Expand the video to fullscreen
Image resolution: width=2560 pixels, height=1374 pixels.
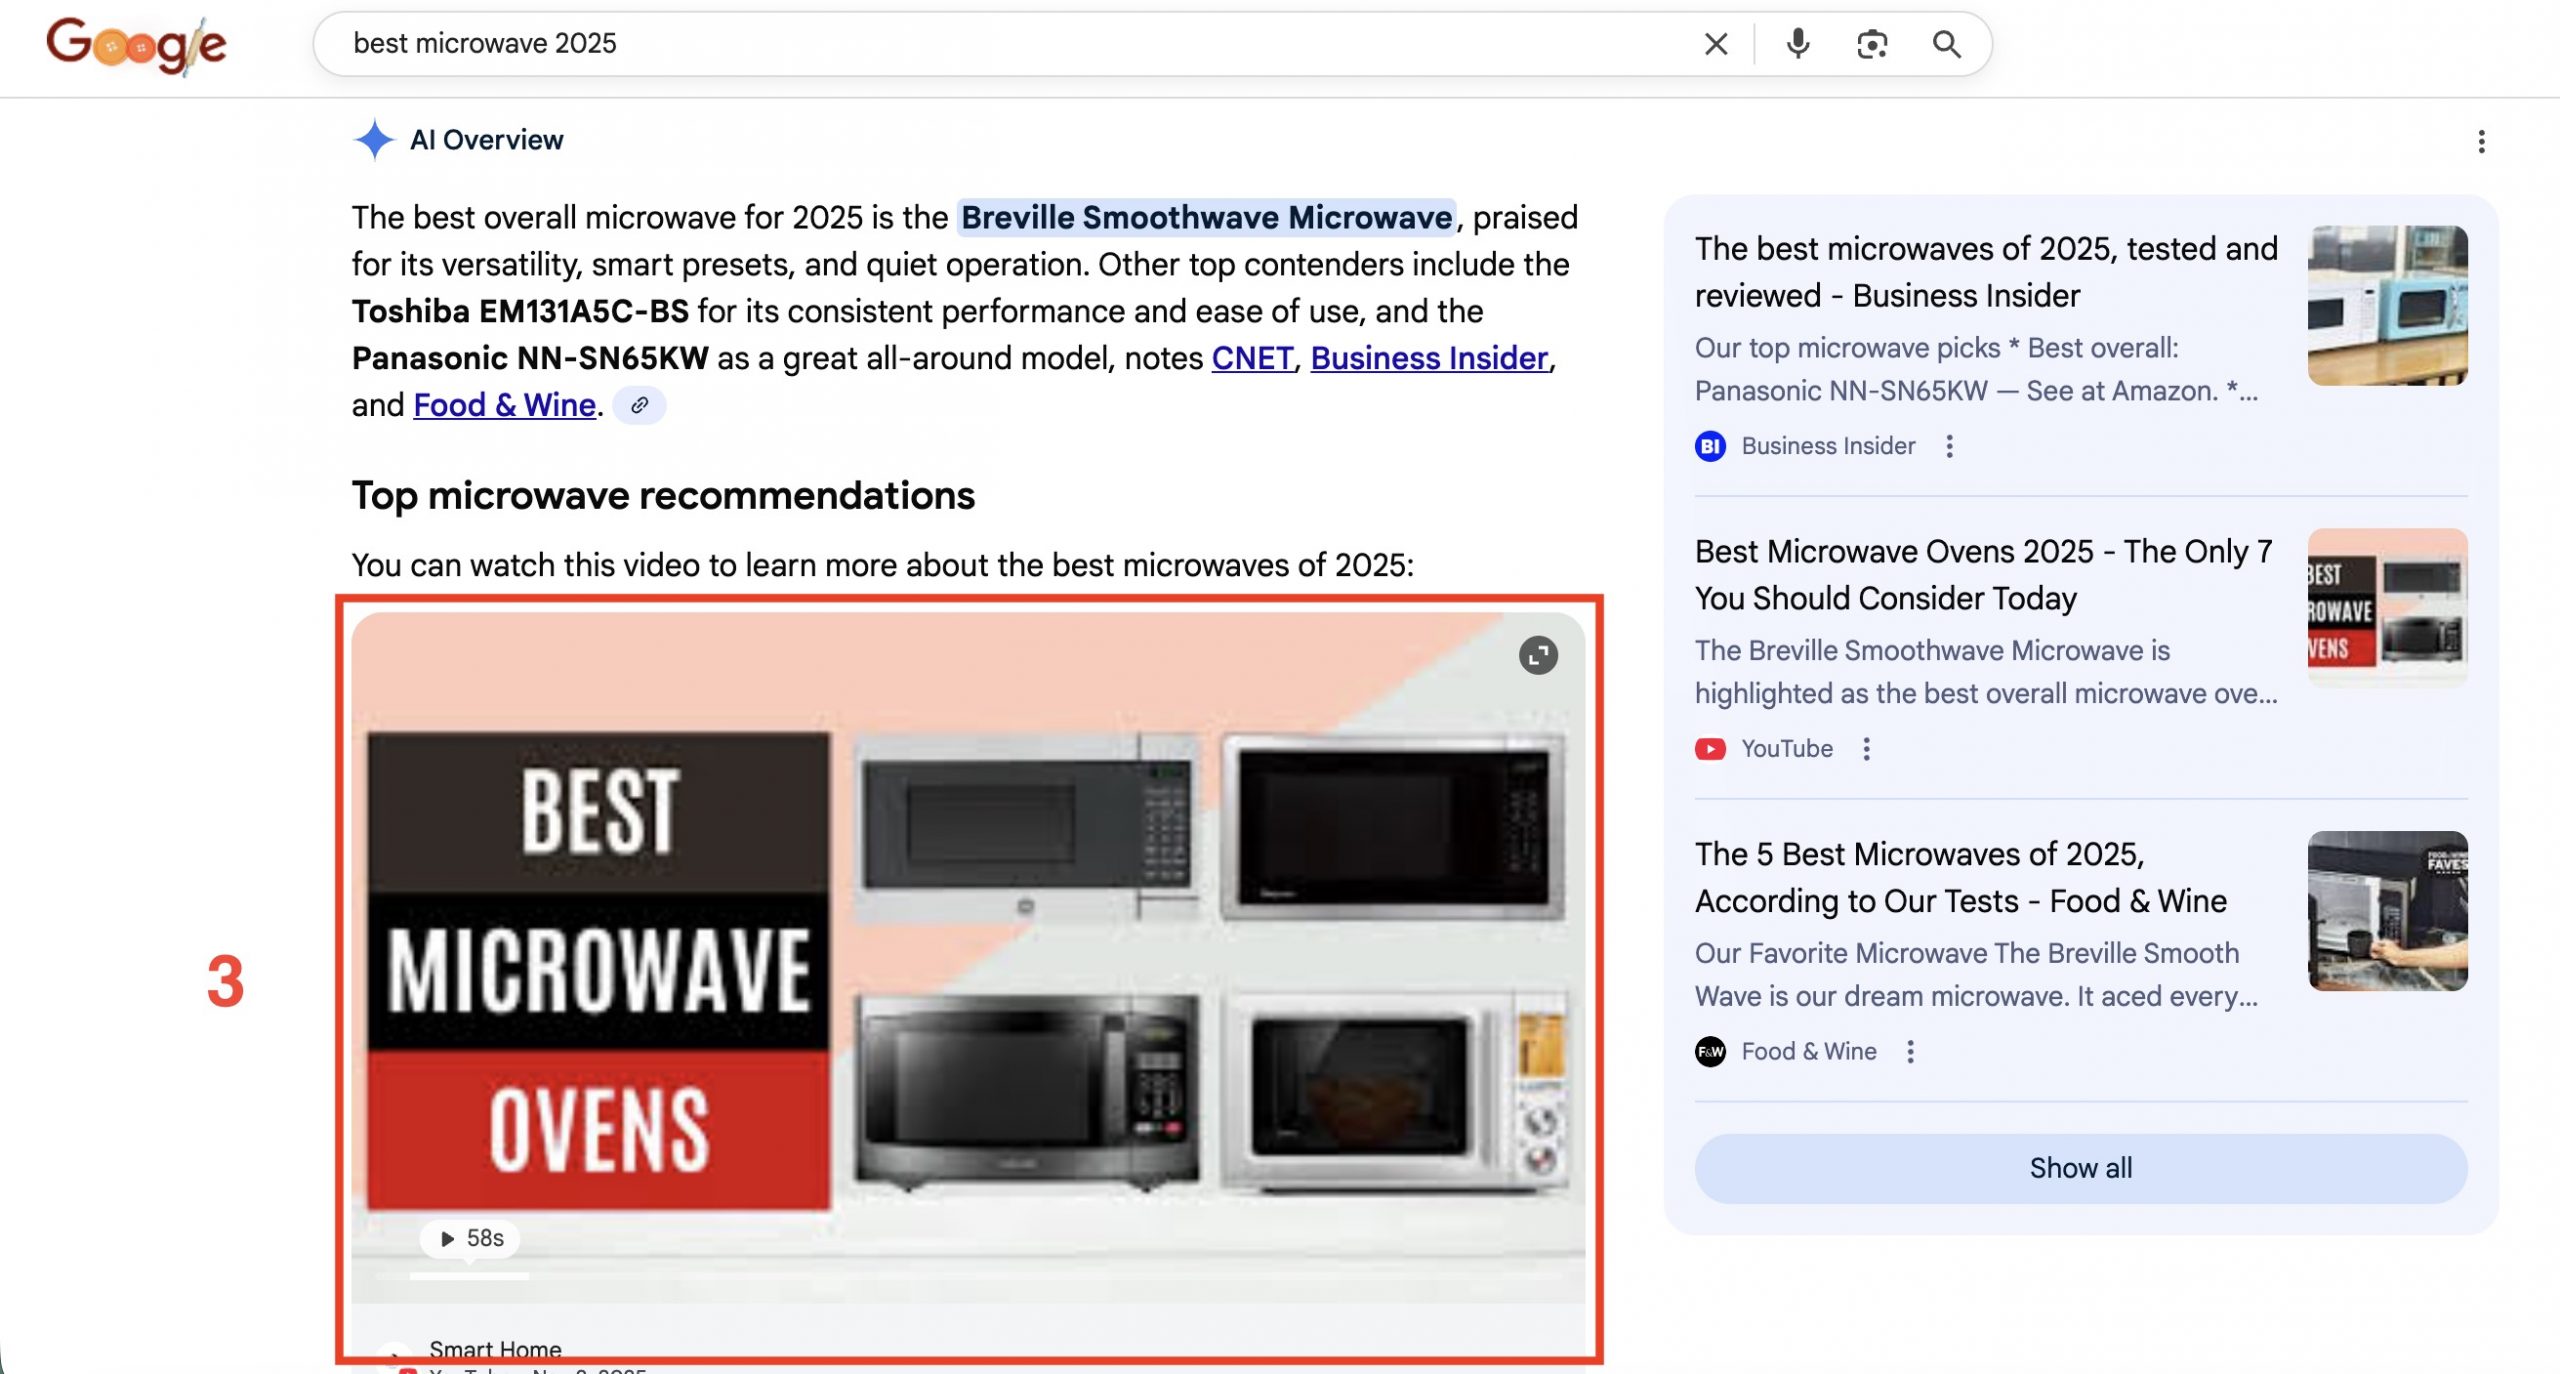tap(1537, 655)
